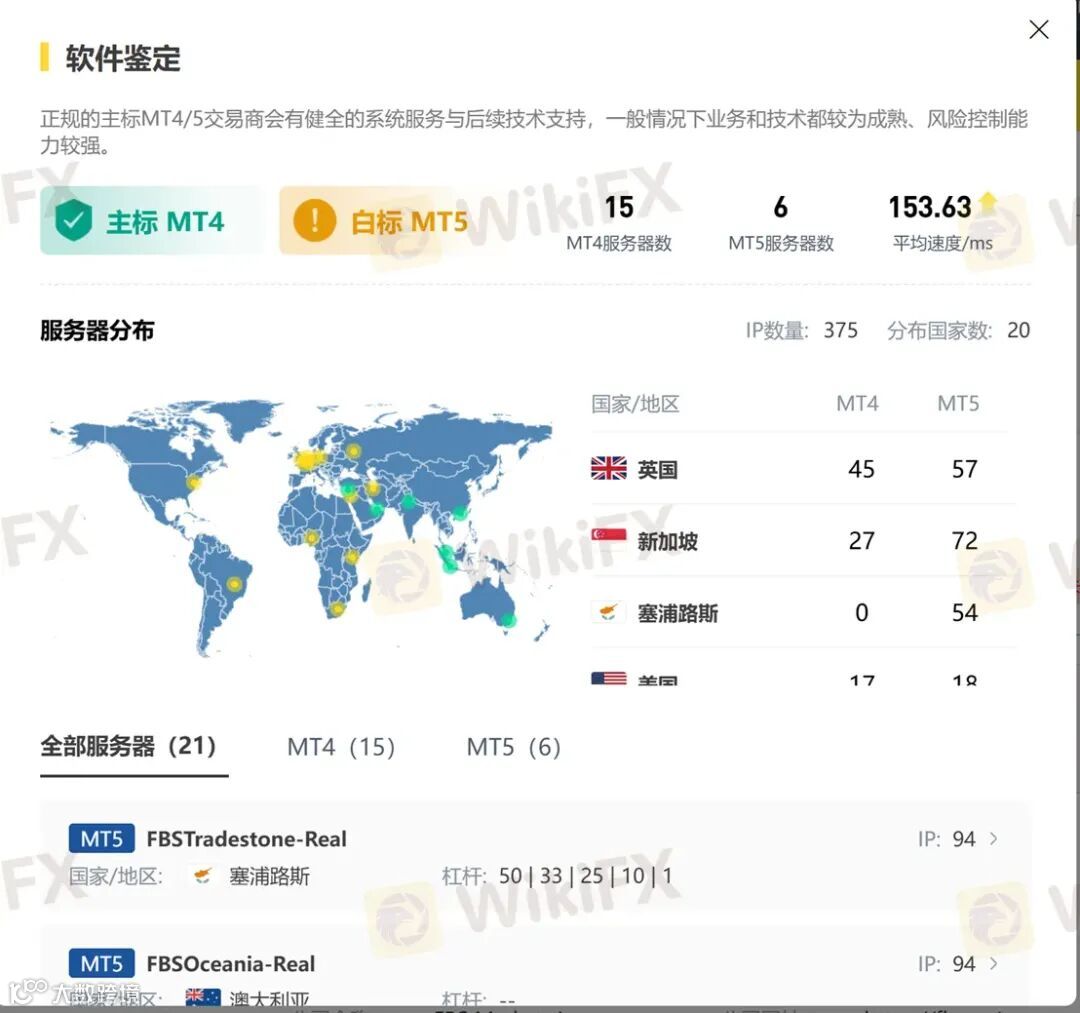Click the US east coast server marker
Viewport: 1080px width, 1013px height.
tap(194, 483)
